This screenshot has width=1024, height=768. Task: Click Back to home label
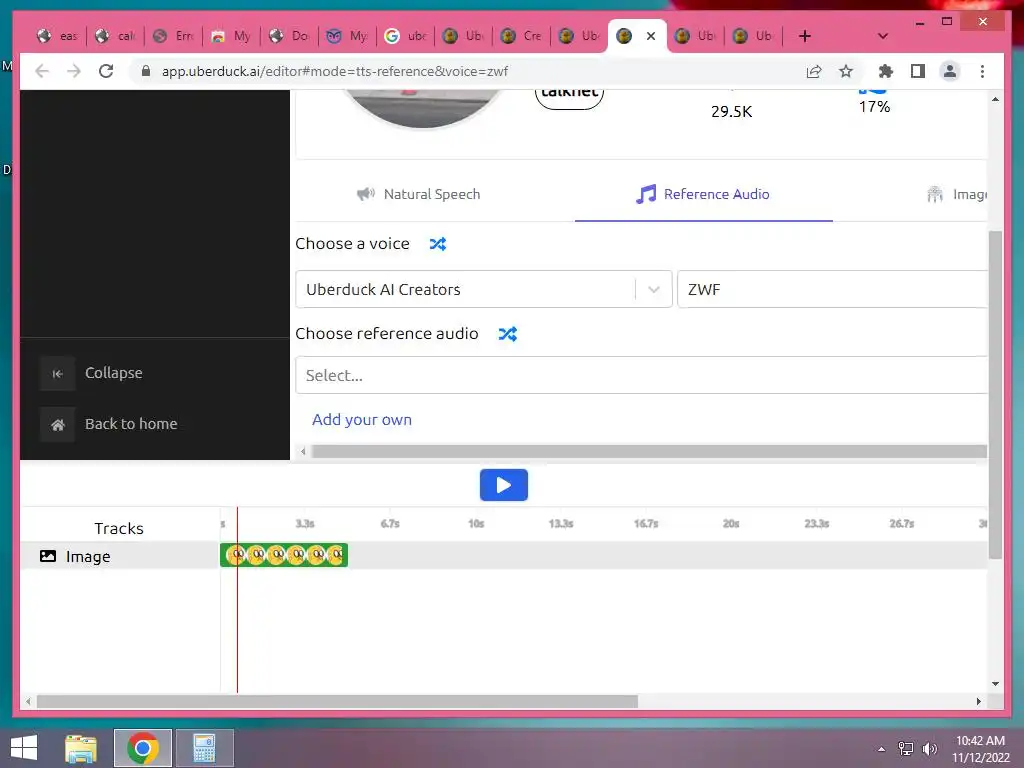click(131, 424)
